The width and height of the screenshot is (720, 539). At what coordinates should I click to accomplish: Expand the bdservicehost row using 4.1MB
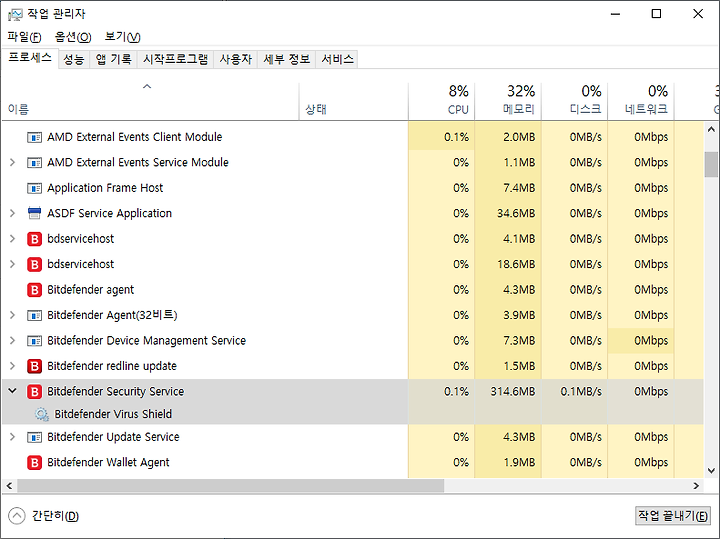12,239
